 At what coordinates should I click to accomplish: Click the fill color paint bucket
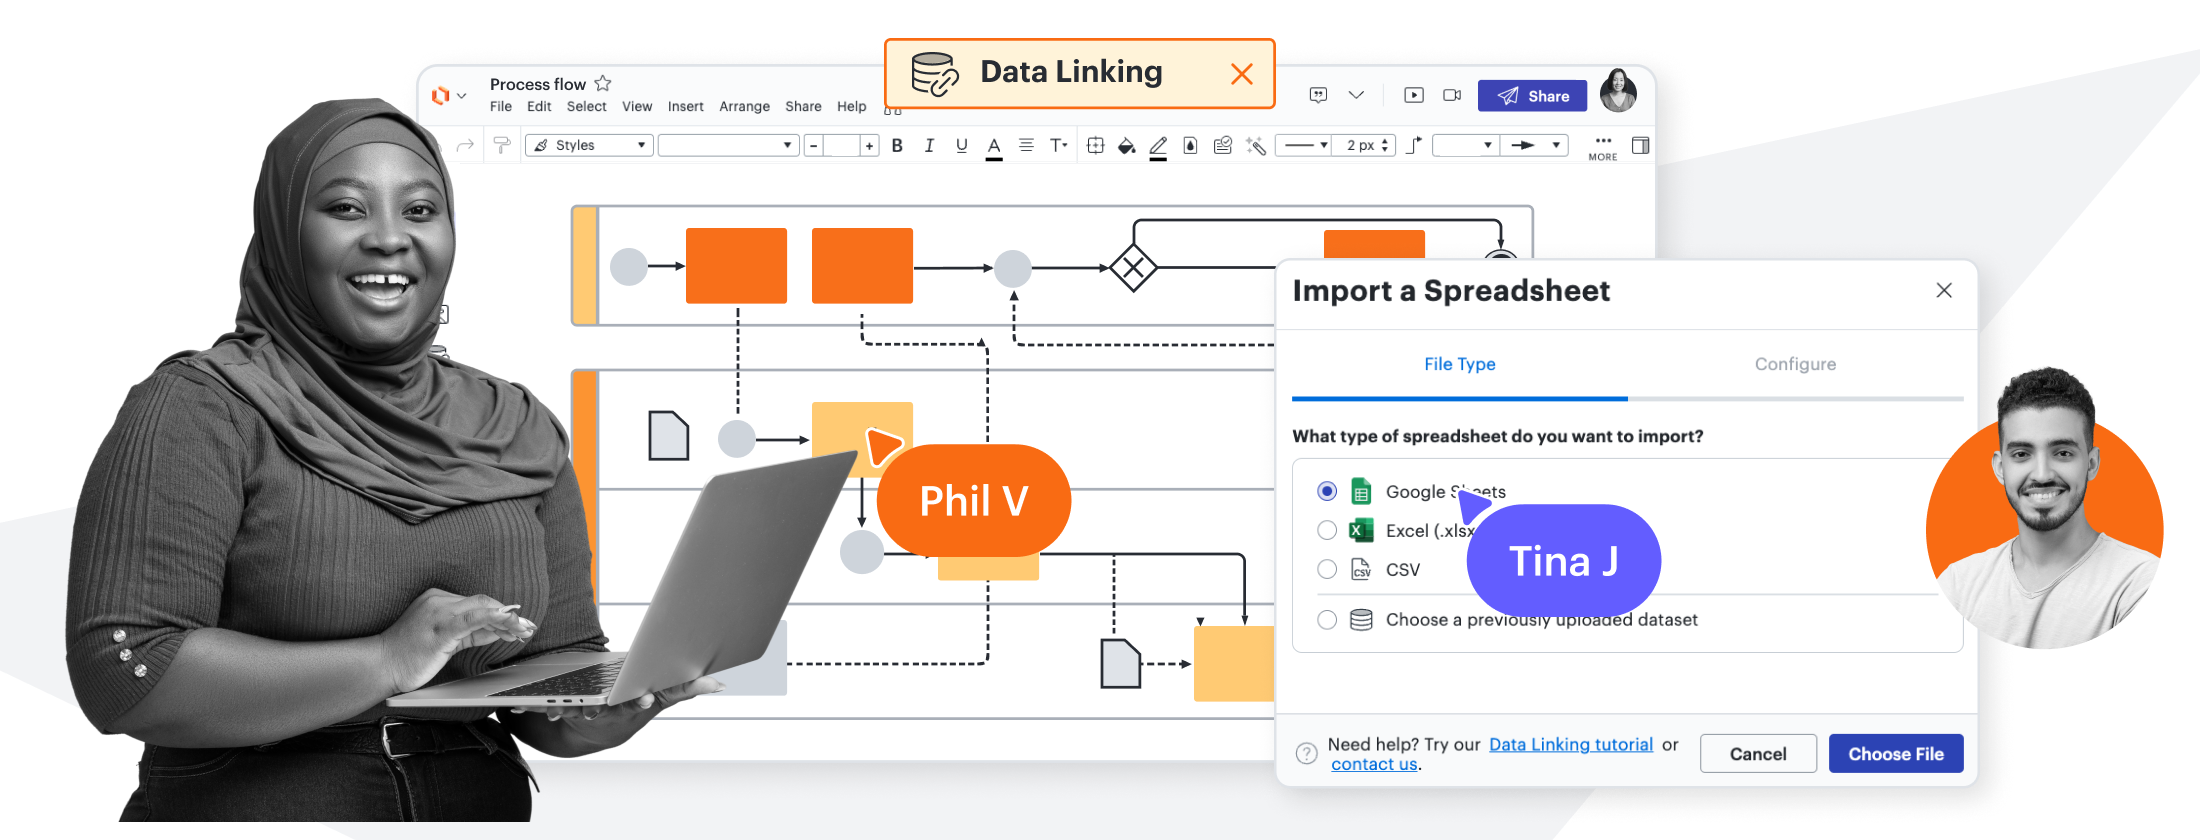(1126, 146)
